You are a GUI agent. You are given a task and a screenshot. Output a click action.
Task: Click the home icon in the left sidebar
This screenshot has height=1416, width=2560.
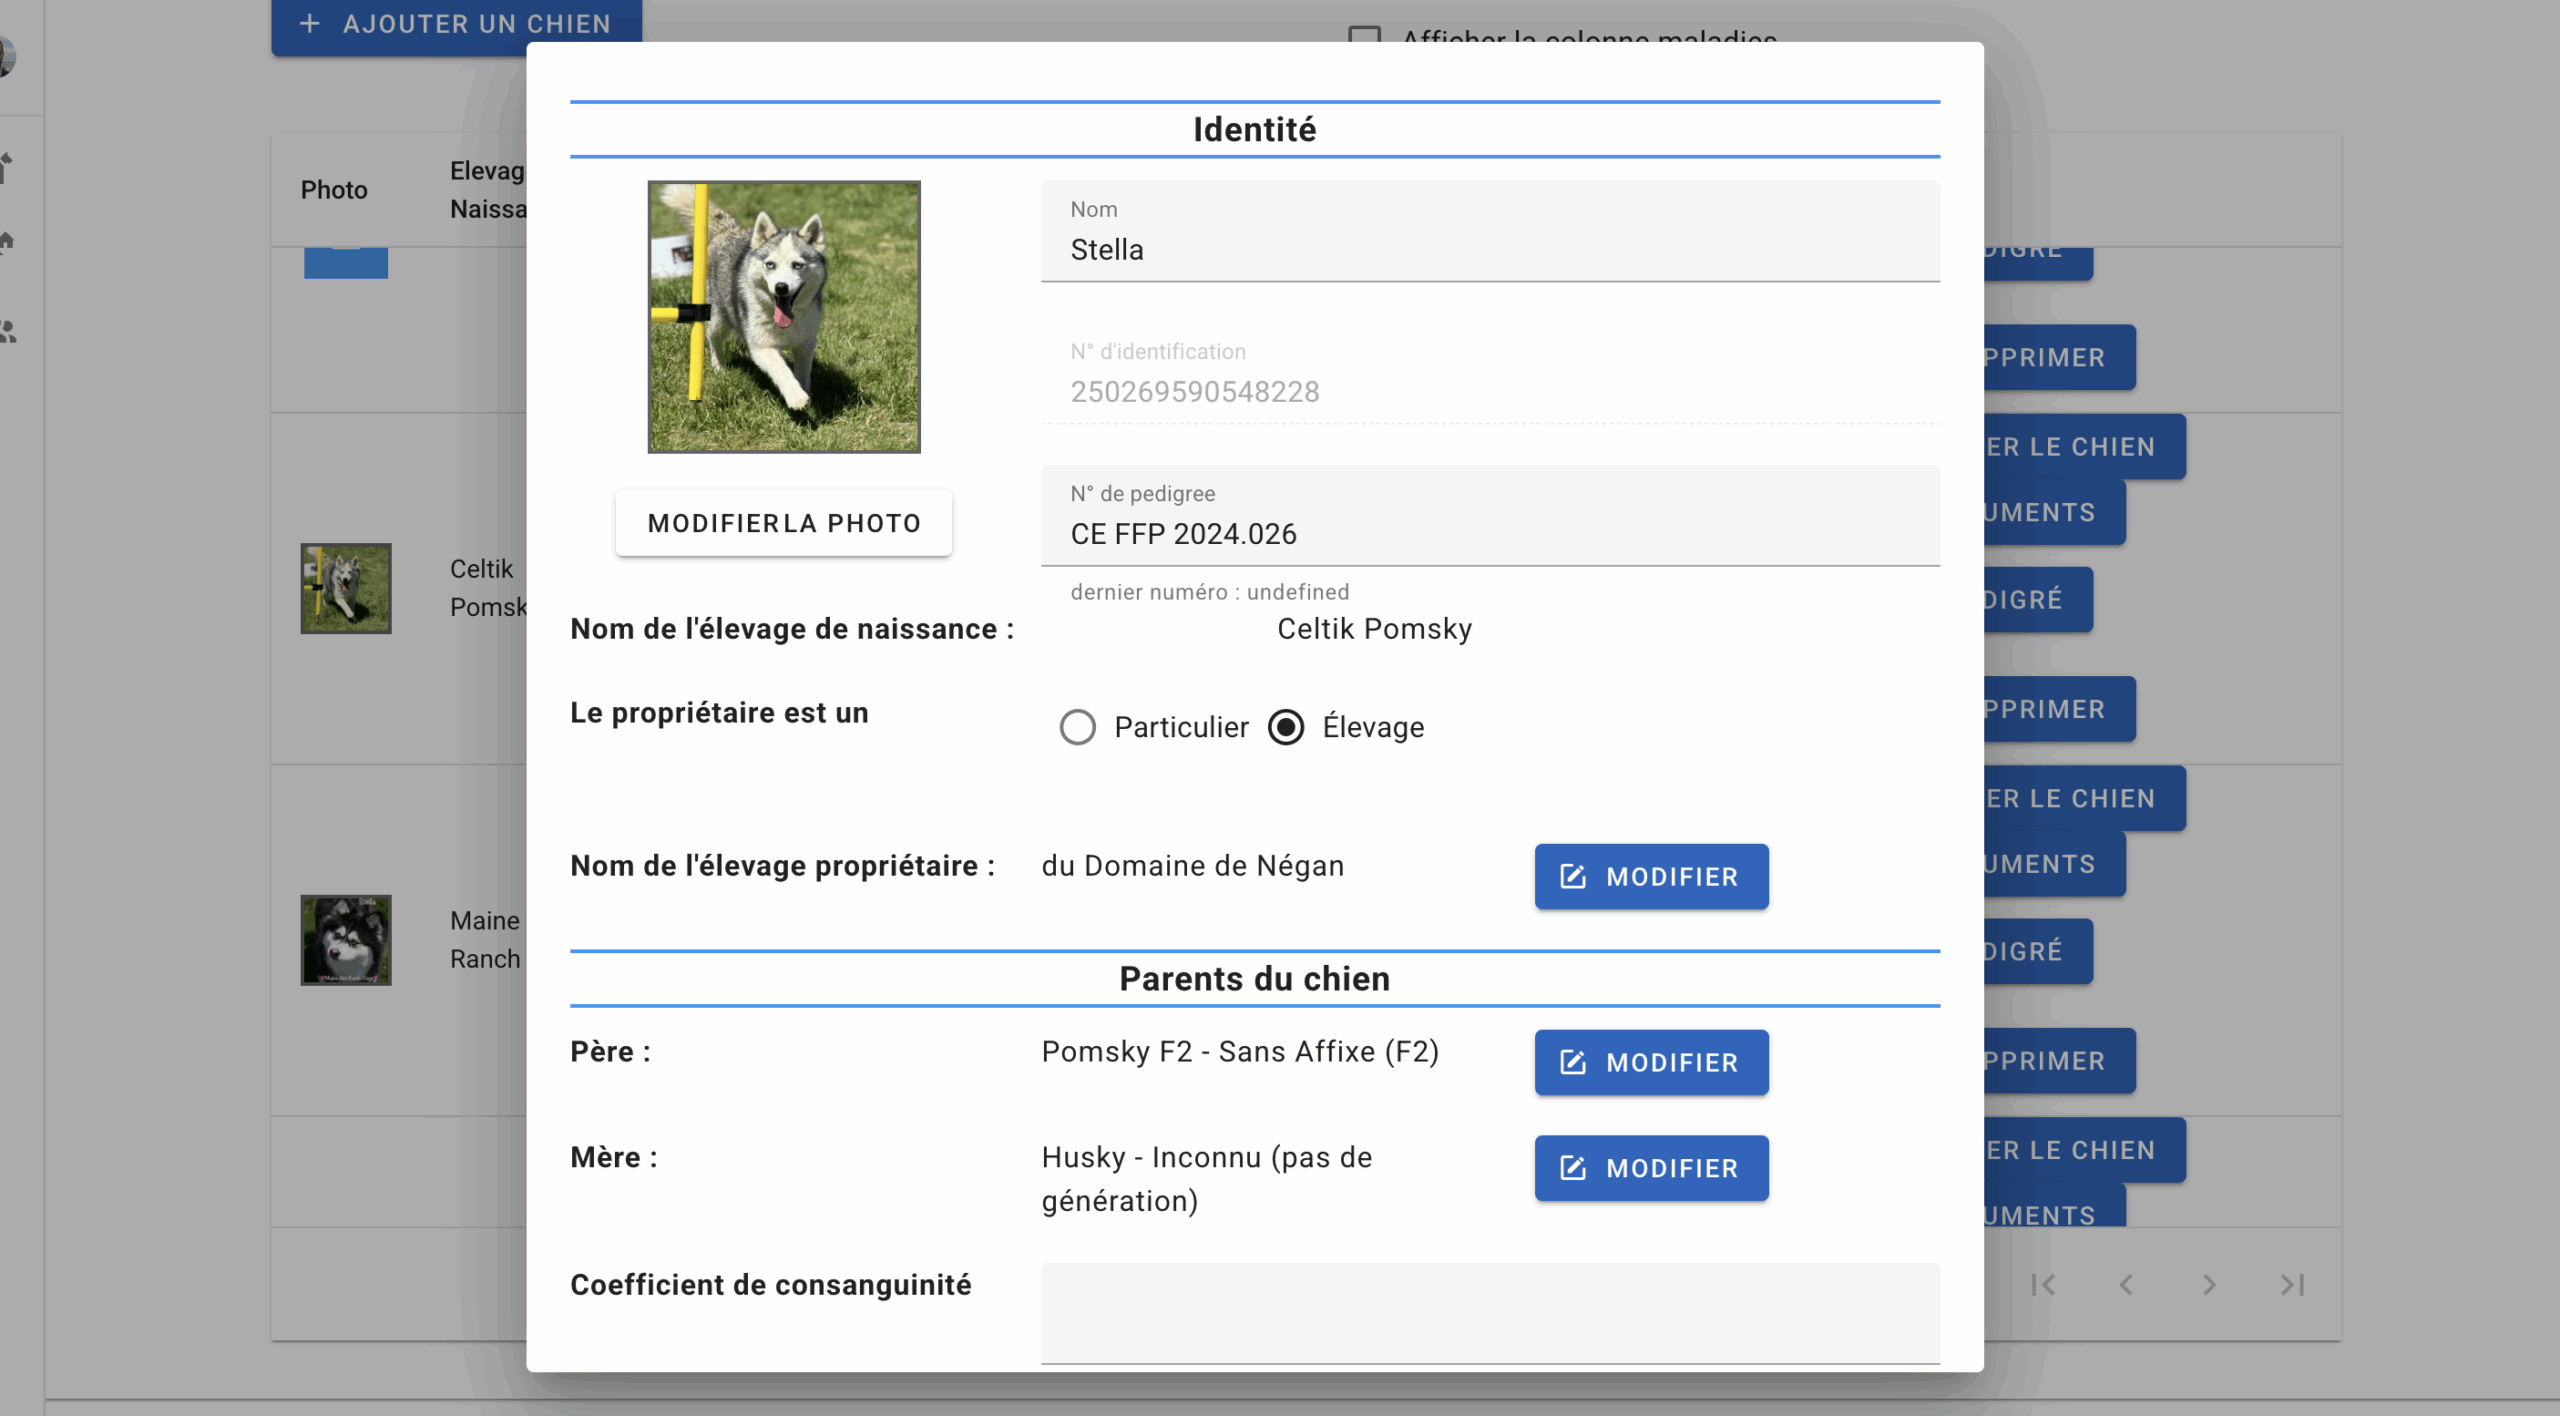pos(8,241)
